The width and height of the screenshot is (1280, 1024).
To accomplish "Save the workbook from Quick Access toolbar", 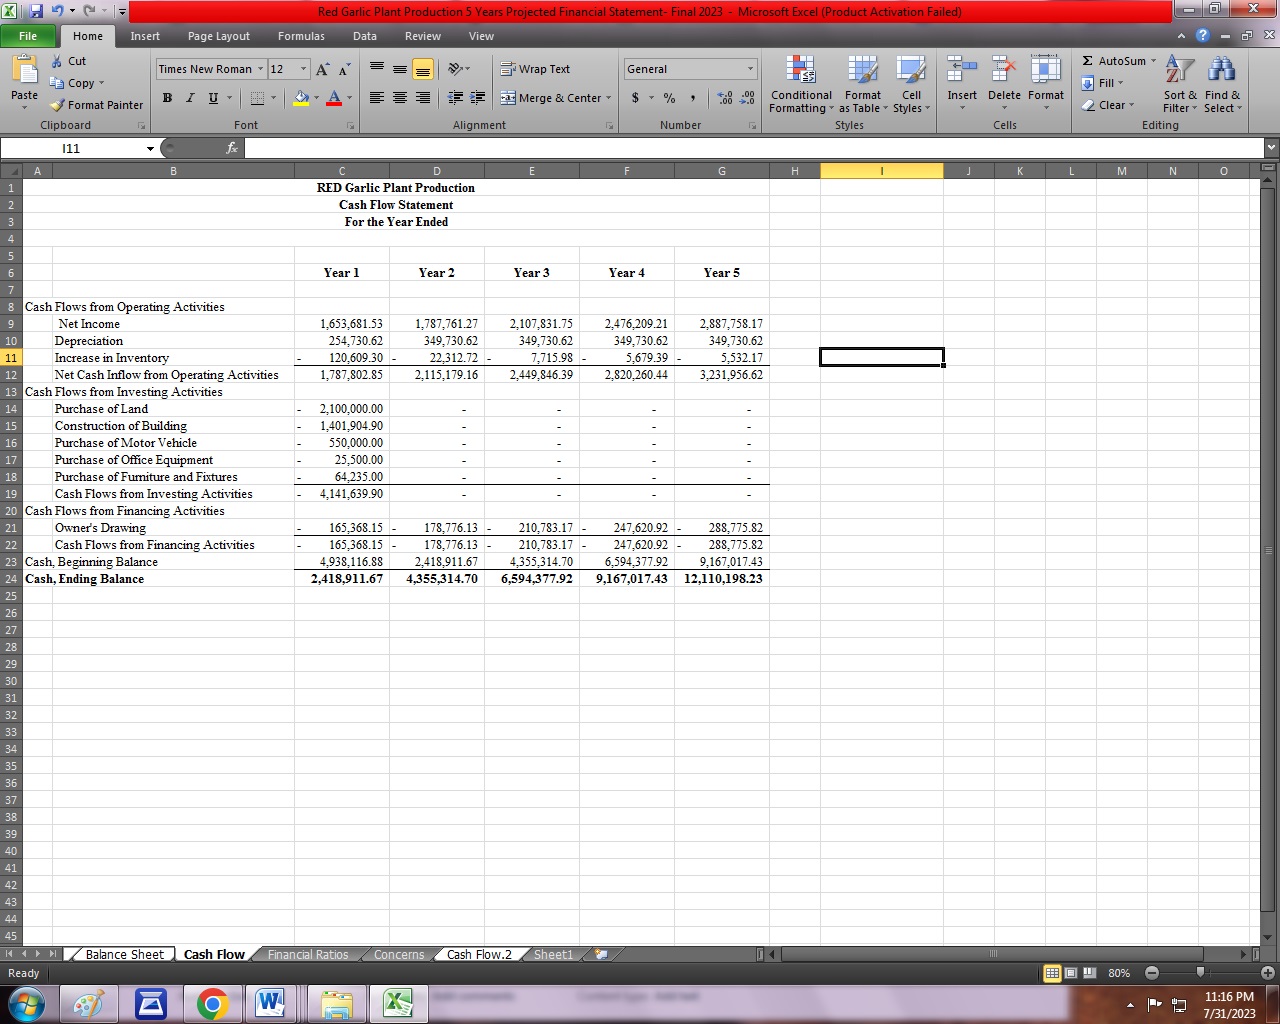I will (37, 11).
